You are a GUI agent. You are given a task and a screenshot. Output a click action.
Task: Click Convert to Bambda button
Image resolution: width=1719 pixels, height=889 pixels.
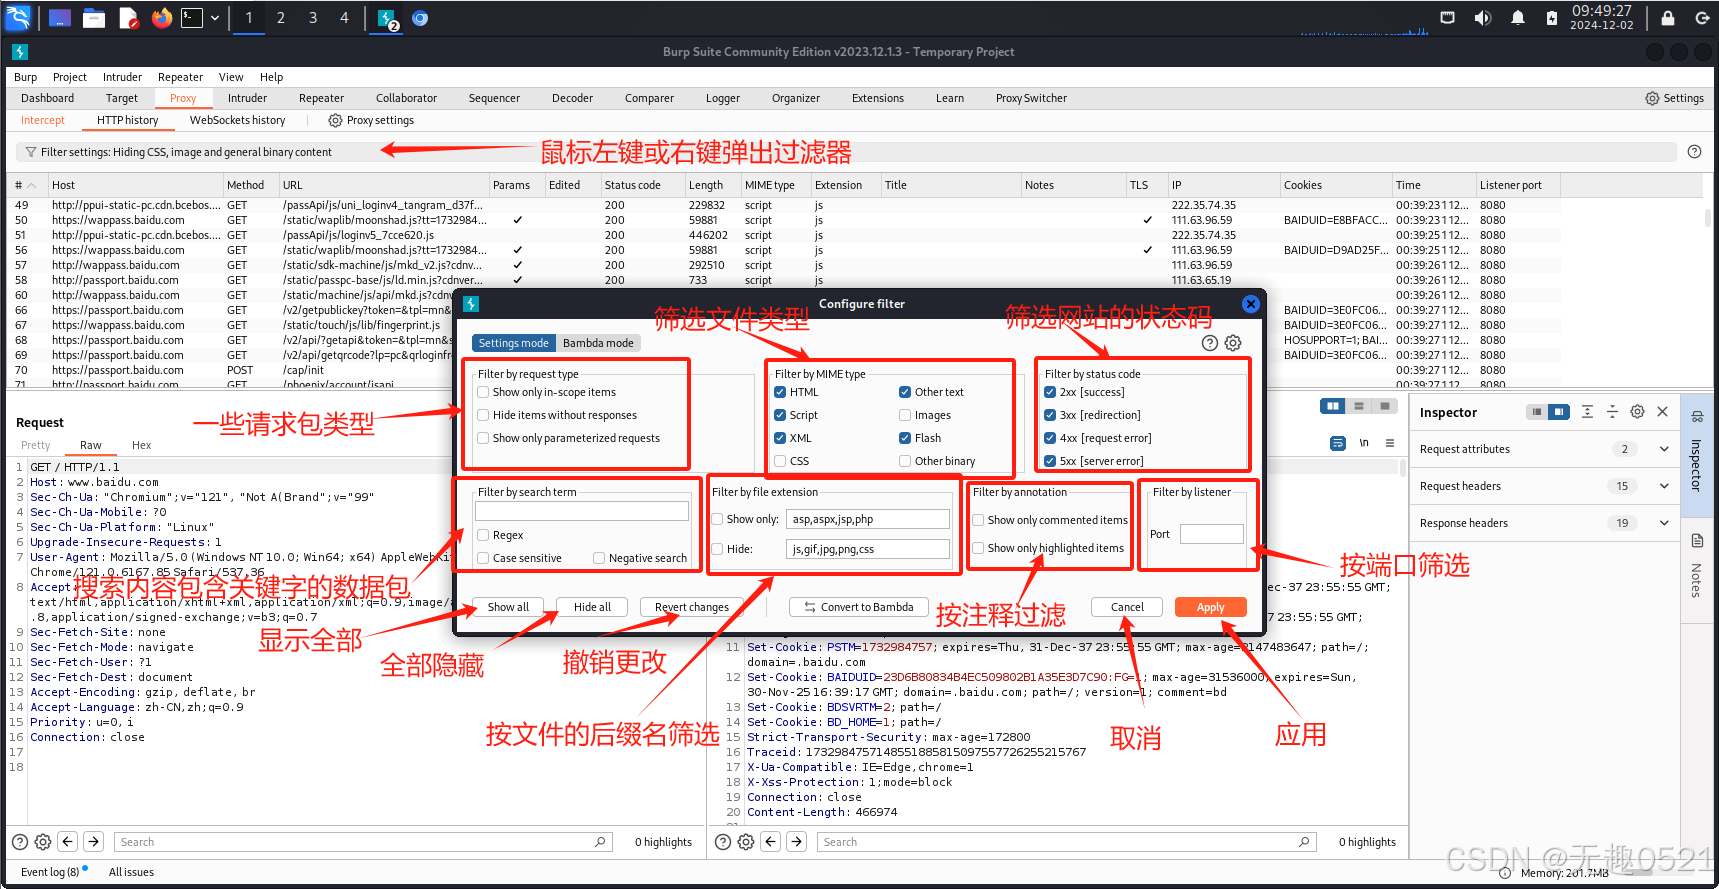(x=859, y=607)
